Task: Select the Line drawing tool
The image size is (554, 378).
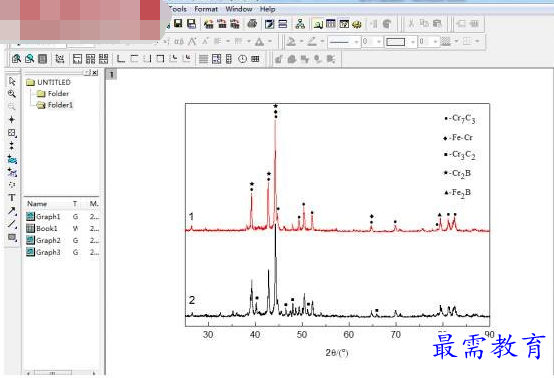Action: (12, 224)
